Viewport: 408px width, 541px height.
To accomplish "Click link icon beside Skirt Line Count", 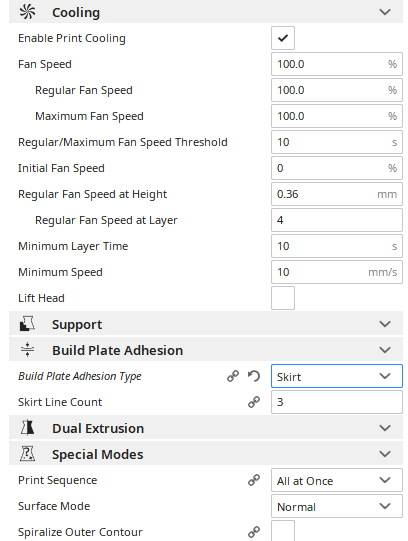I will (x=254, y=402).
